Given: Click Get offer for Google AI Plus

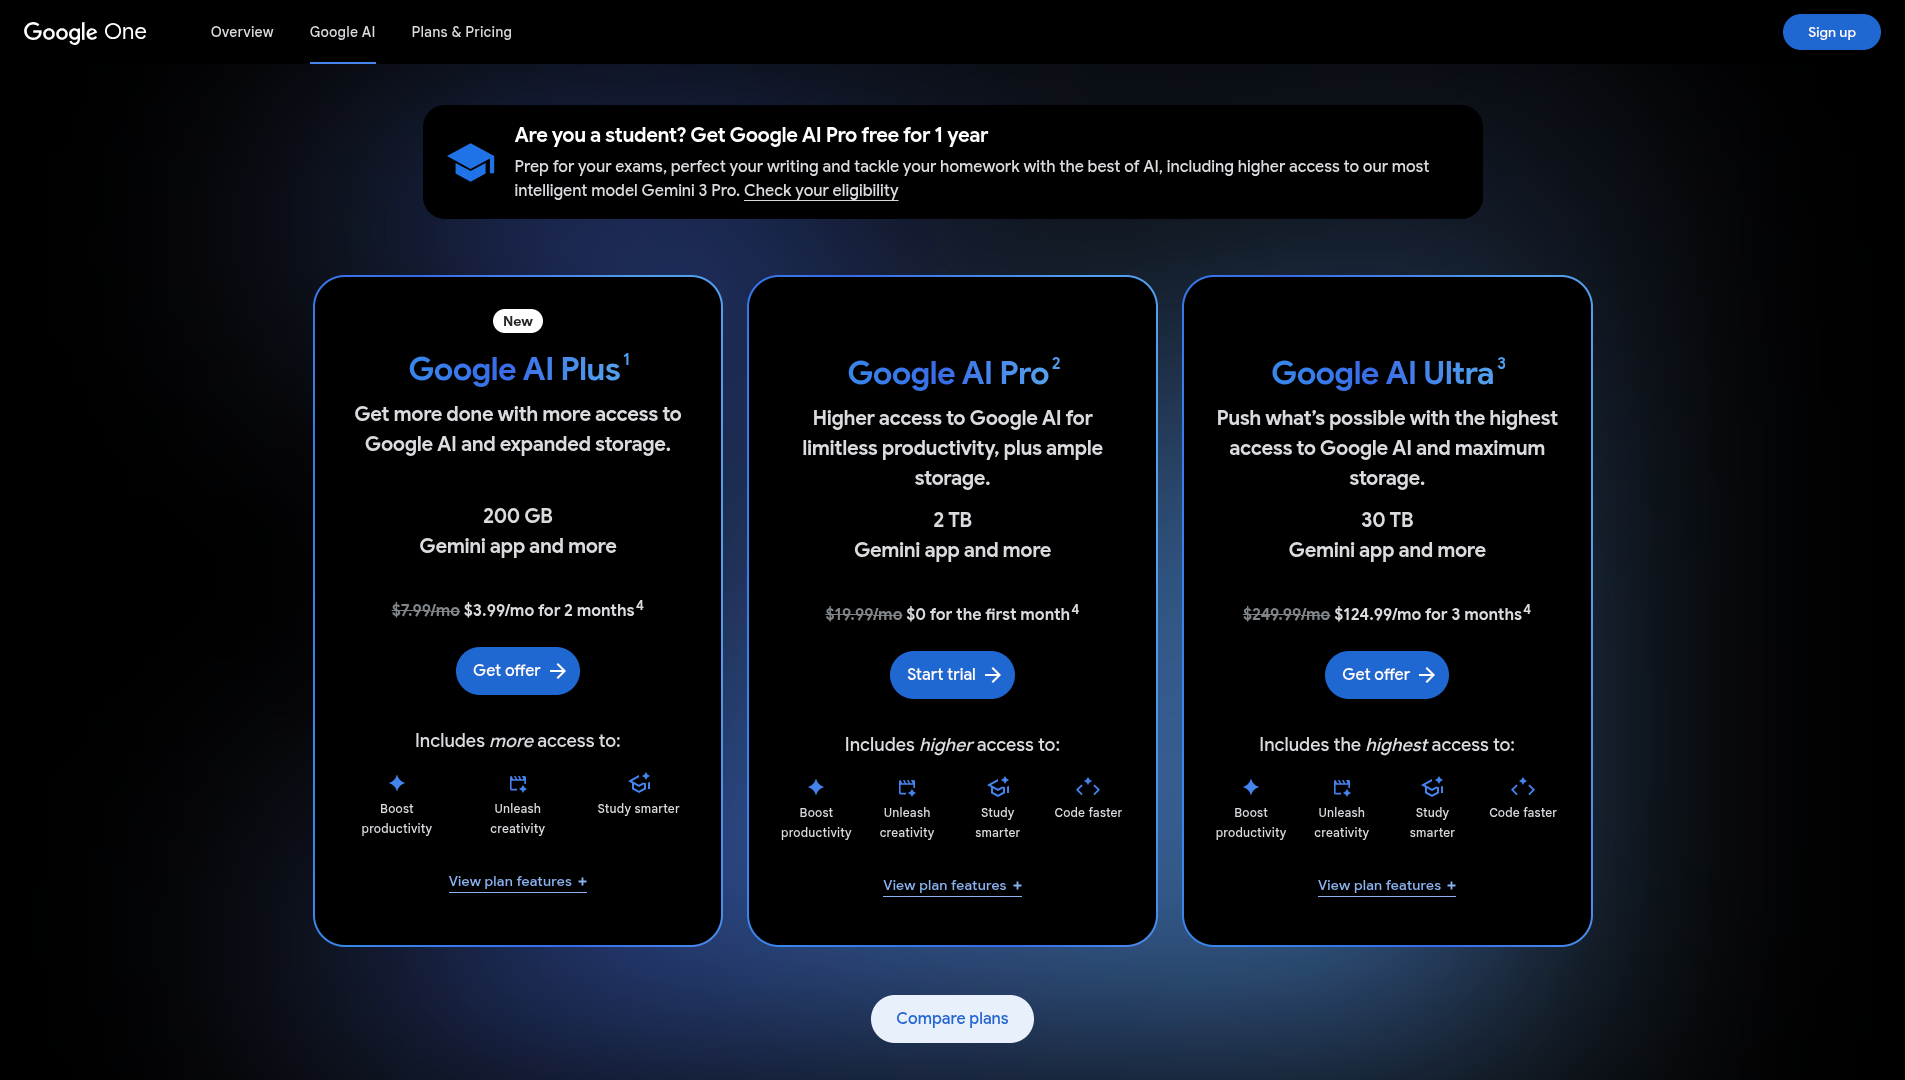Looking at the screenshot, I should point(518,671).
